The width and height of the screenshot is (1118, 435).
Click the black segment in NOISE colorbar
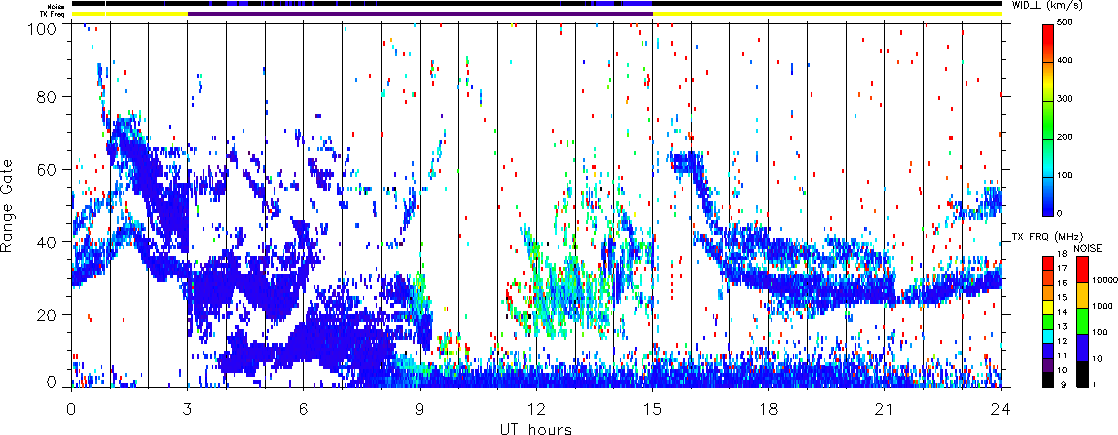[1082, 374]
